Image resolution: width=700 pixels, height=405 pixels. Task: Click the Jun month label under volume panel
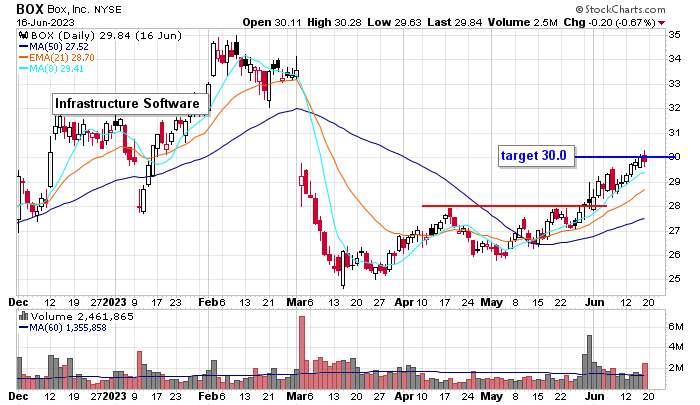coord(595,396)
